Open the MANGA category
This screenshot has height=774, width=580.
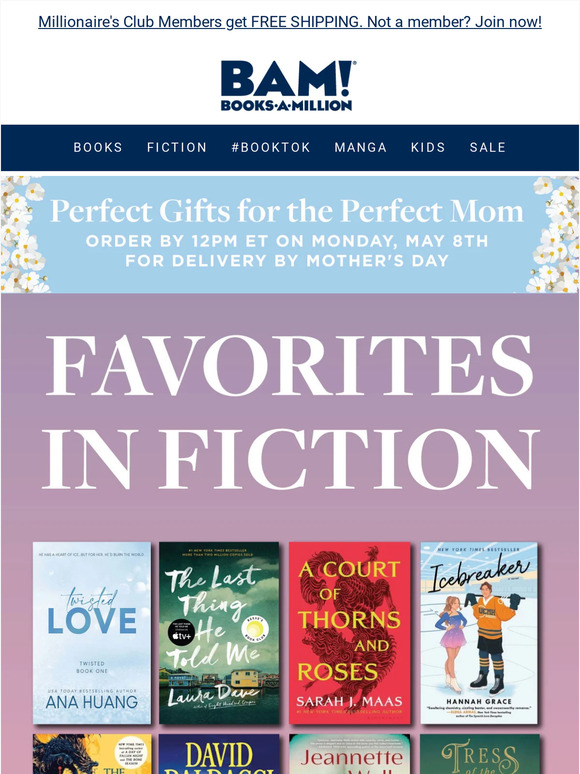(x=360, y=147)
